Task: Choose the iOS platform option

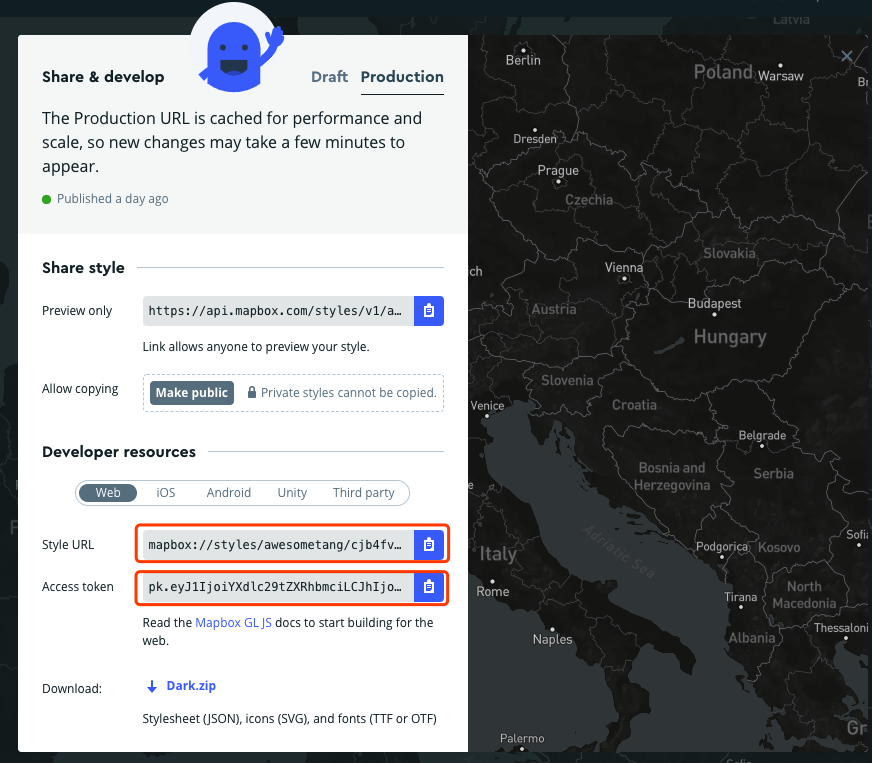Action: click(x=166, y=493)
